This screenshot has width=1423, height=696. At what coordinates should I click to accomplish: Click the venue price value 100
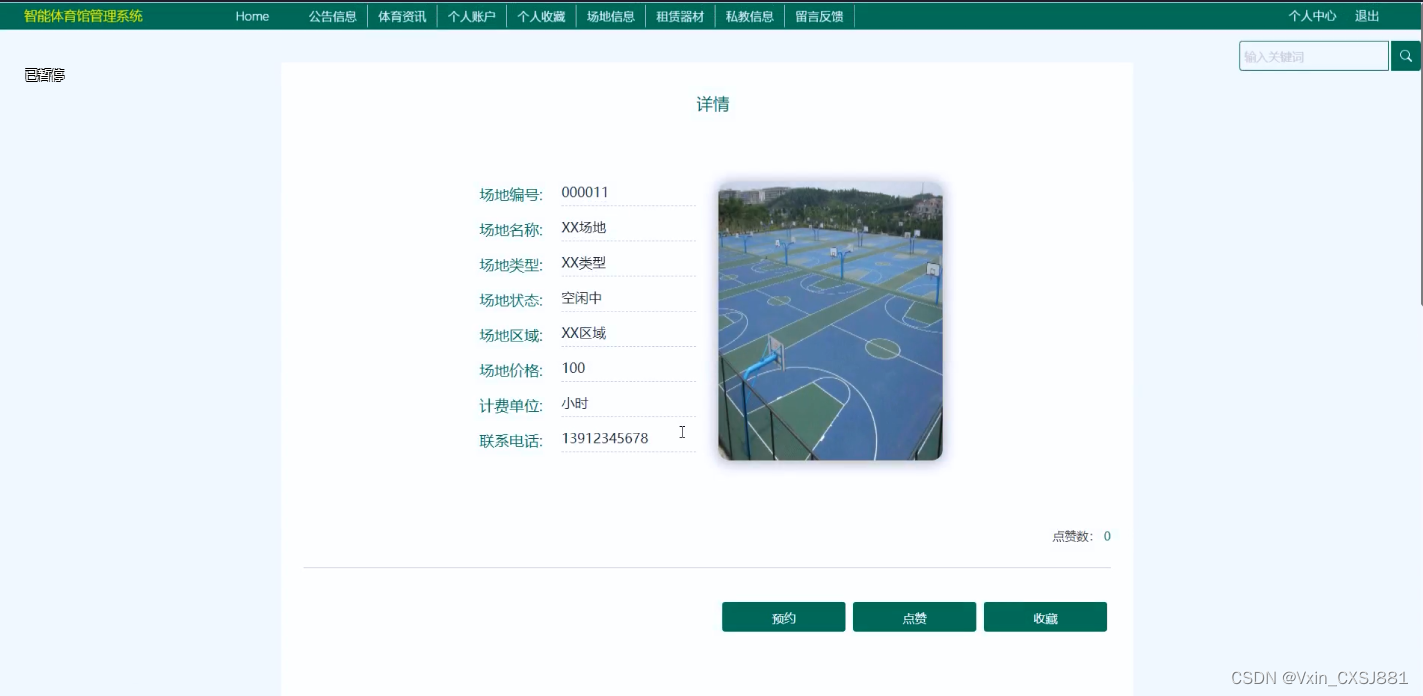[574, 368]
